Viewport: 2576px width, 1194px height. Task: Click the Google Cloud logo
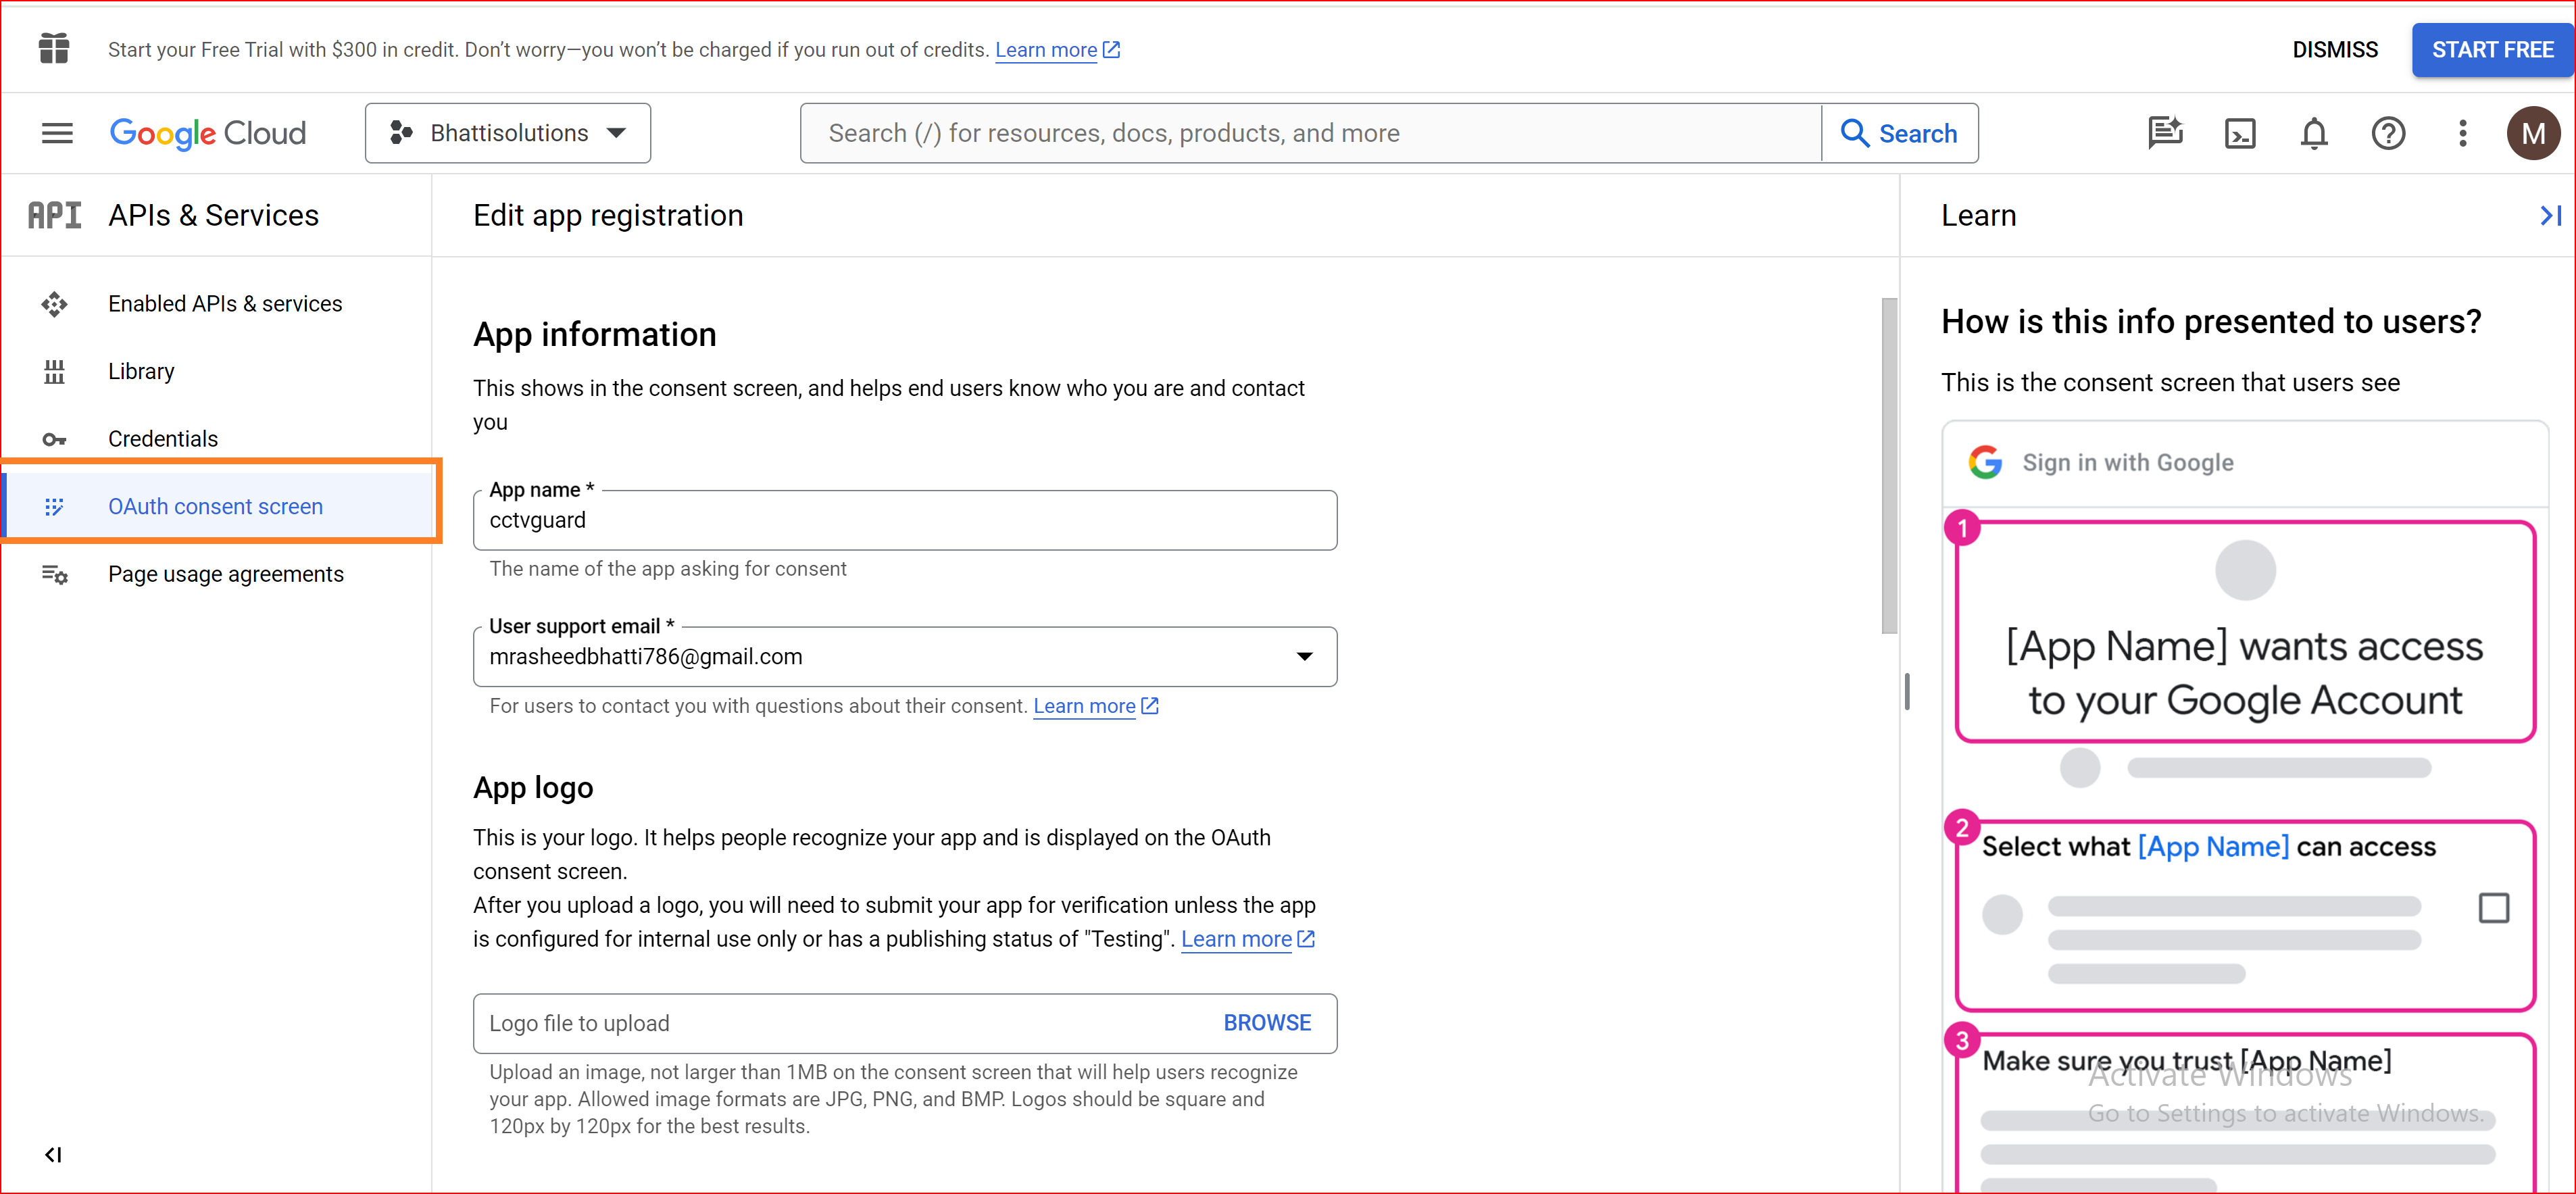(x=208, y=133)
